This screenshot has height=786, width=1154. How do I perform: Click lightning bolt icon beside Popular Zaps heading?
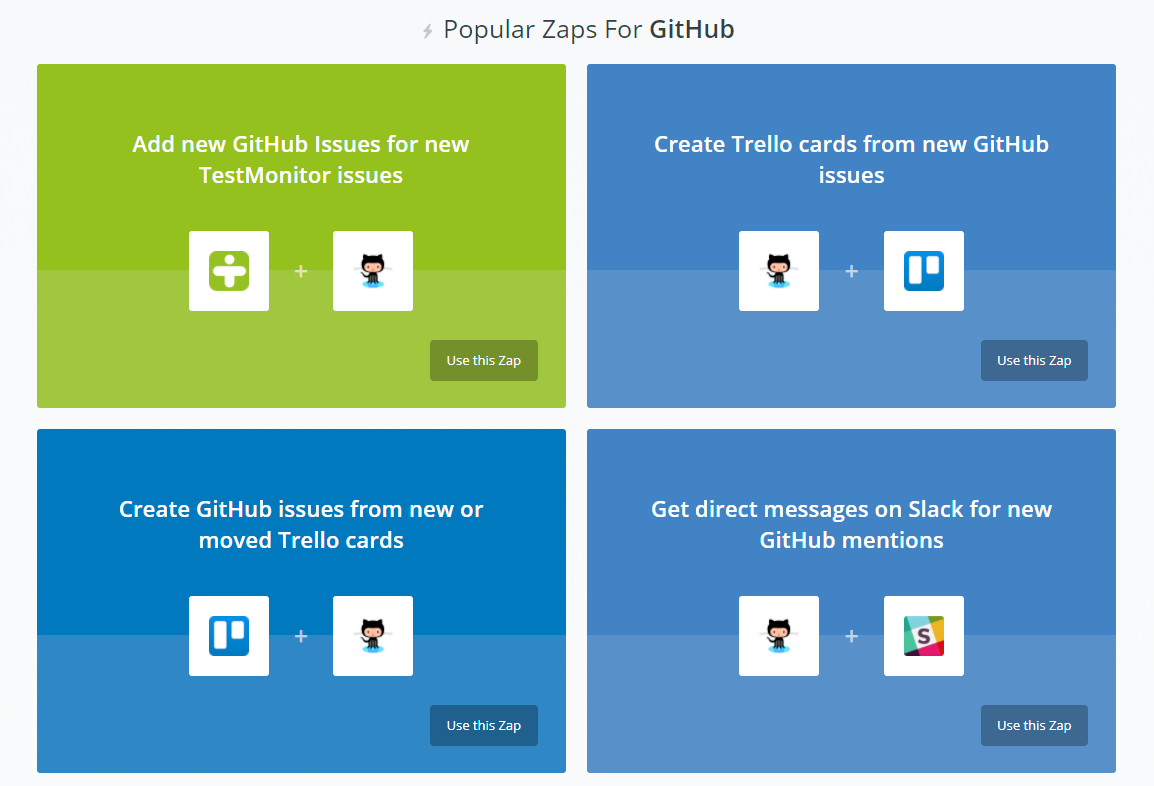[x=428, y=31]
